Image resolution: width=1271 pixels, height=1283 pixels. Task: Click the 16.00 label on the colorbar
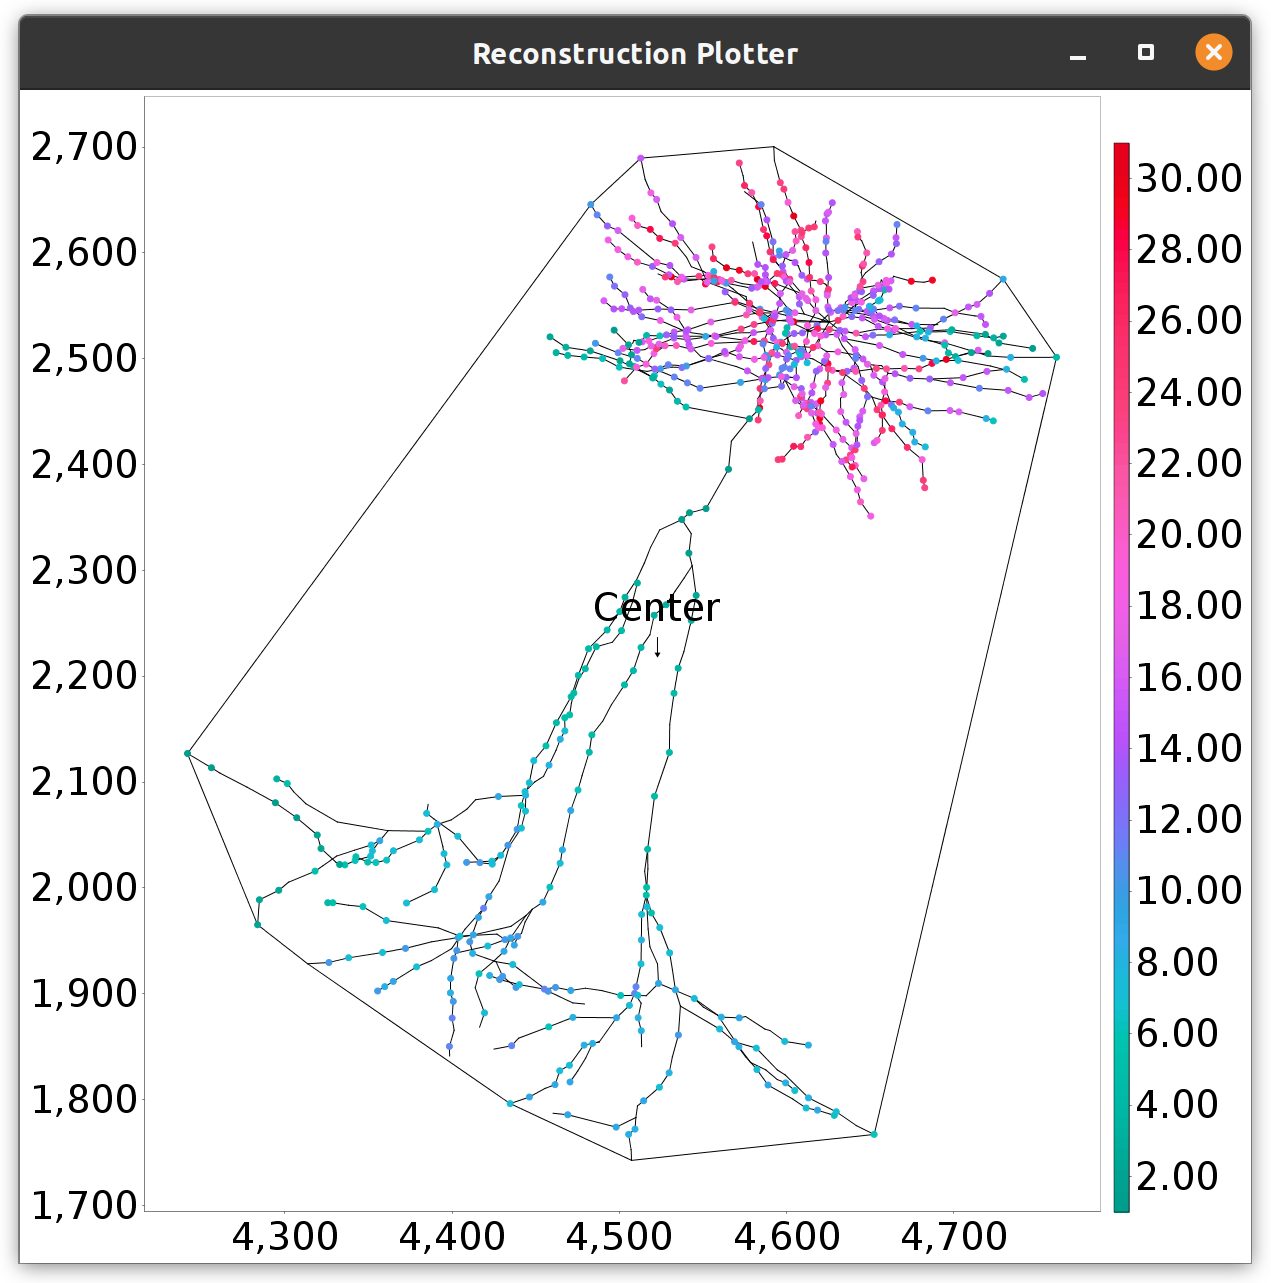point(1188,677)
